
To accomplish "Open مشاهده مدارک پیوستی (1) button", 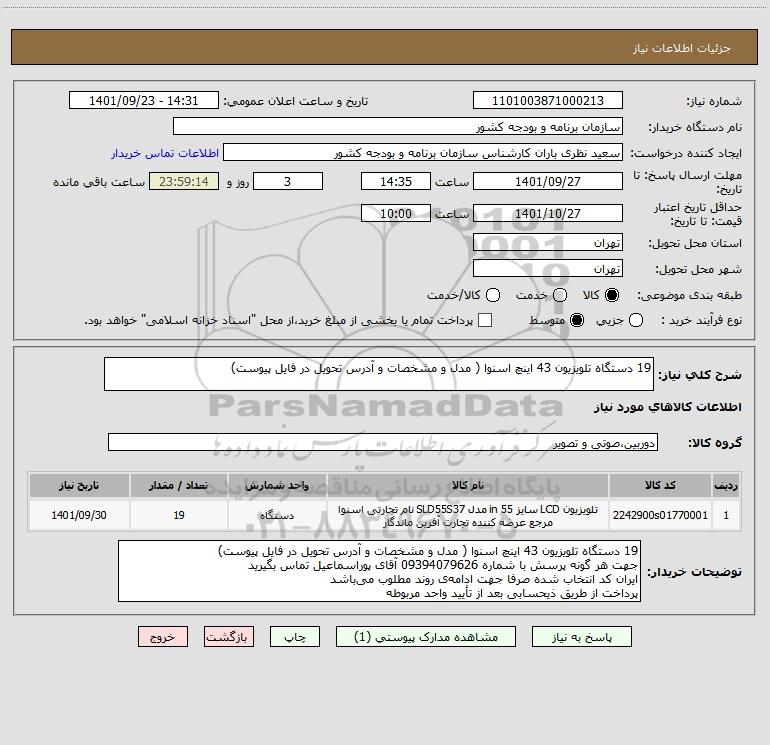I will coord(426,637).
